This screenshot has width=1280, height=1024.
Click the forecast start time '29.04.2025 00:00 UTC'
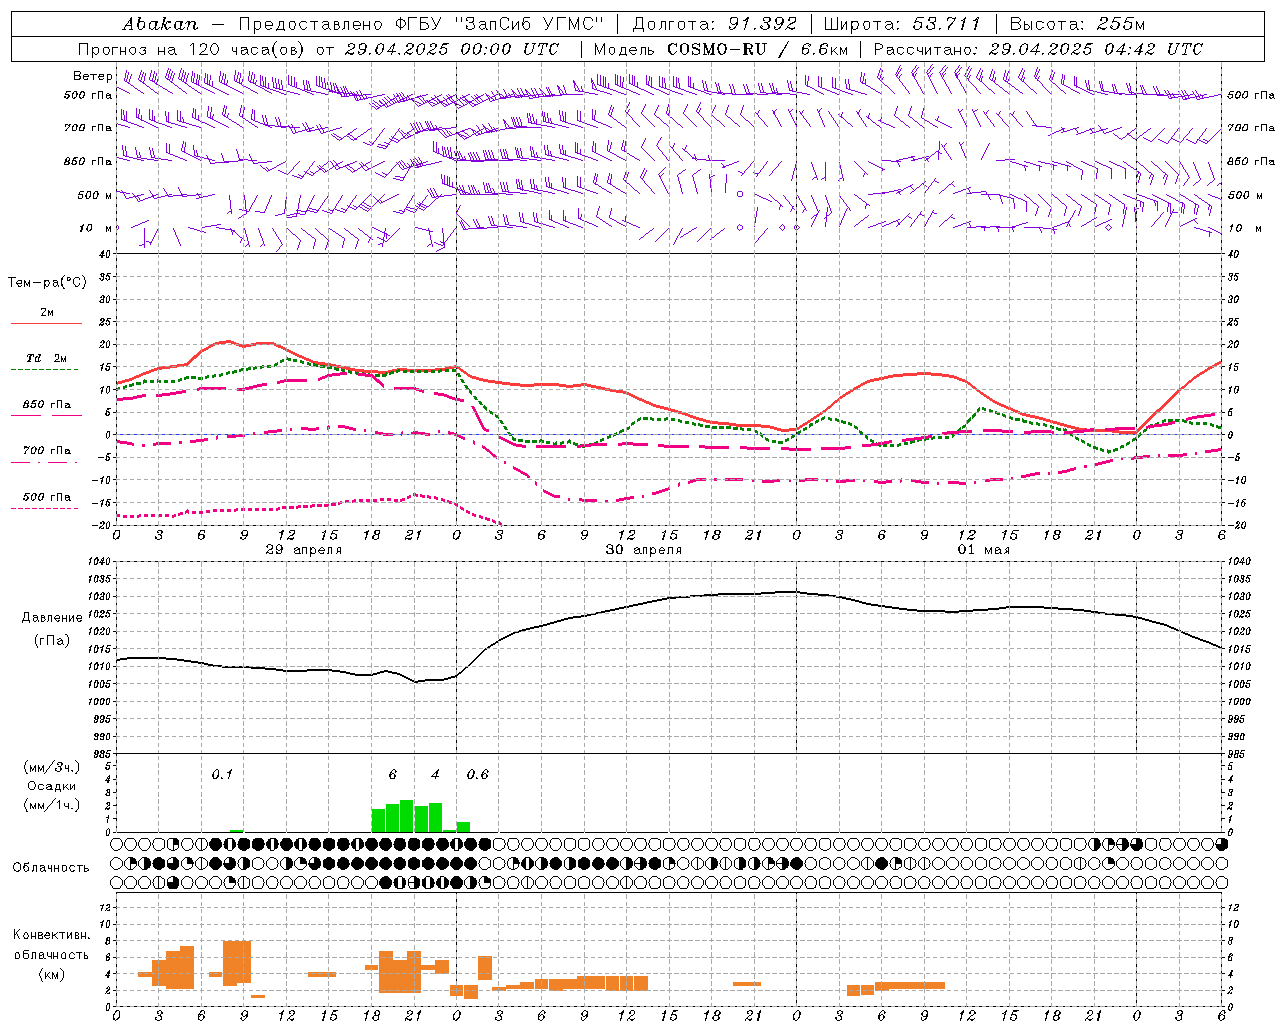point(451,49)
